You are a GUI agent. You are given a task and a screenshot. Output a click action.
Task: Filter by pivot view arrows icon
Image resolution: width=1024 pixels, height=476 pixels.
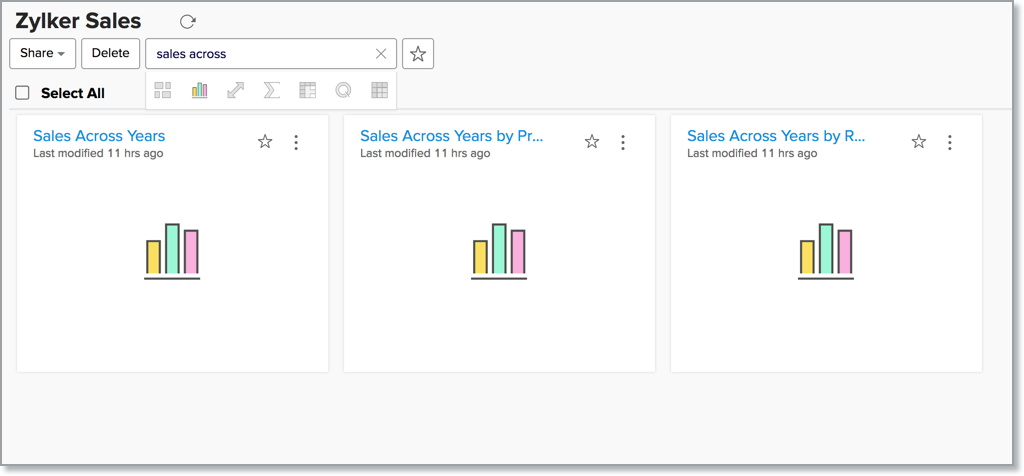coord(236,91)
